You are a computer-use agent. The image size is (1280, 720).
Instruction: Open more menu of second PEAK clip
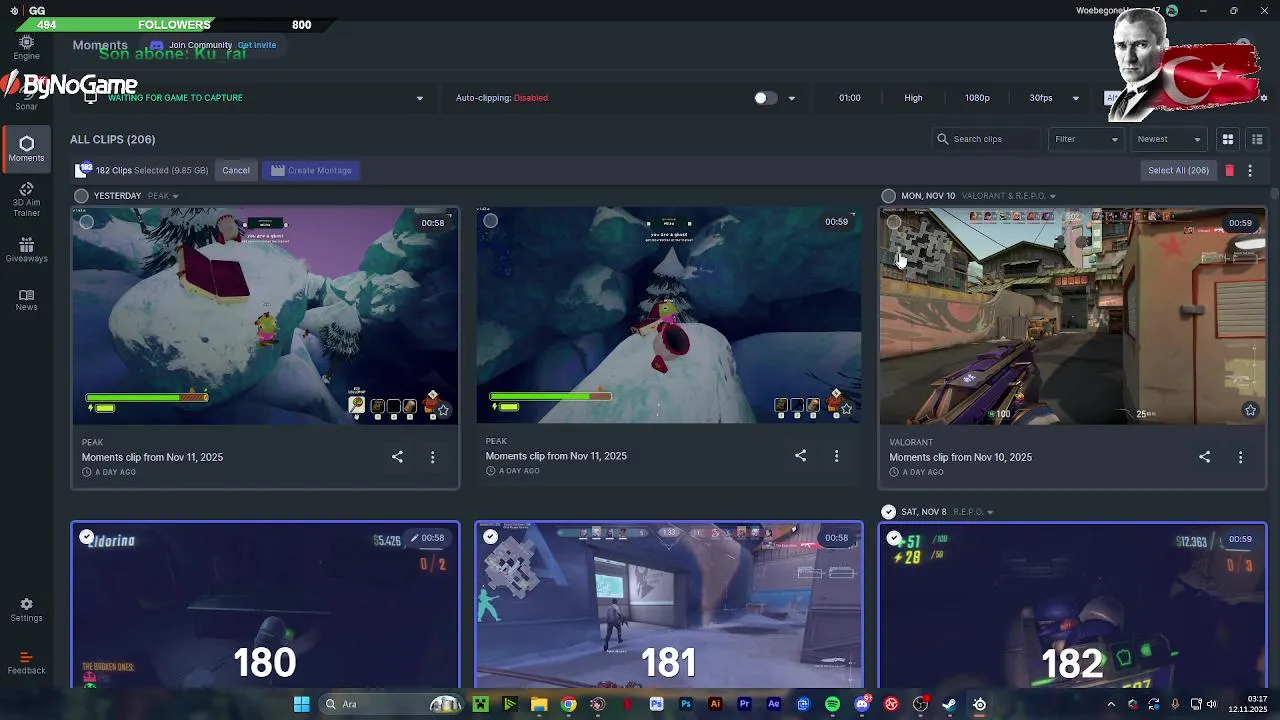837,456
